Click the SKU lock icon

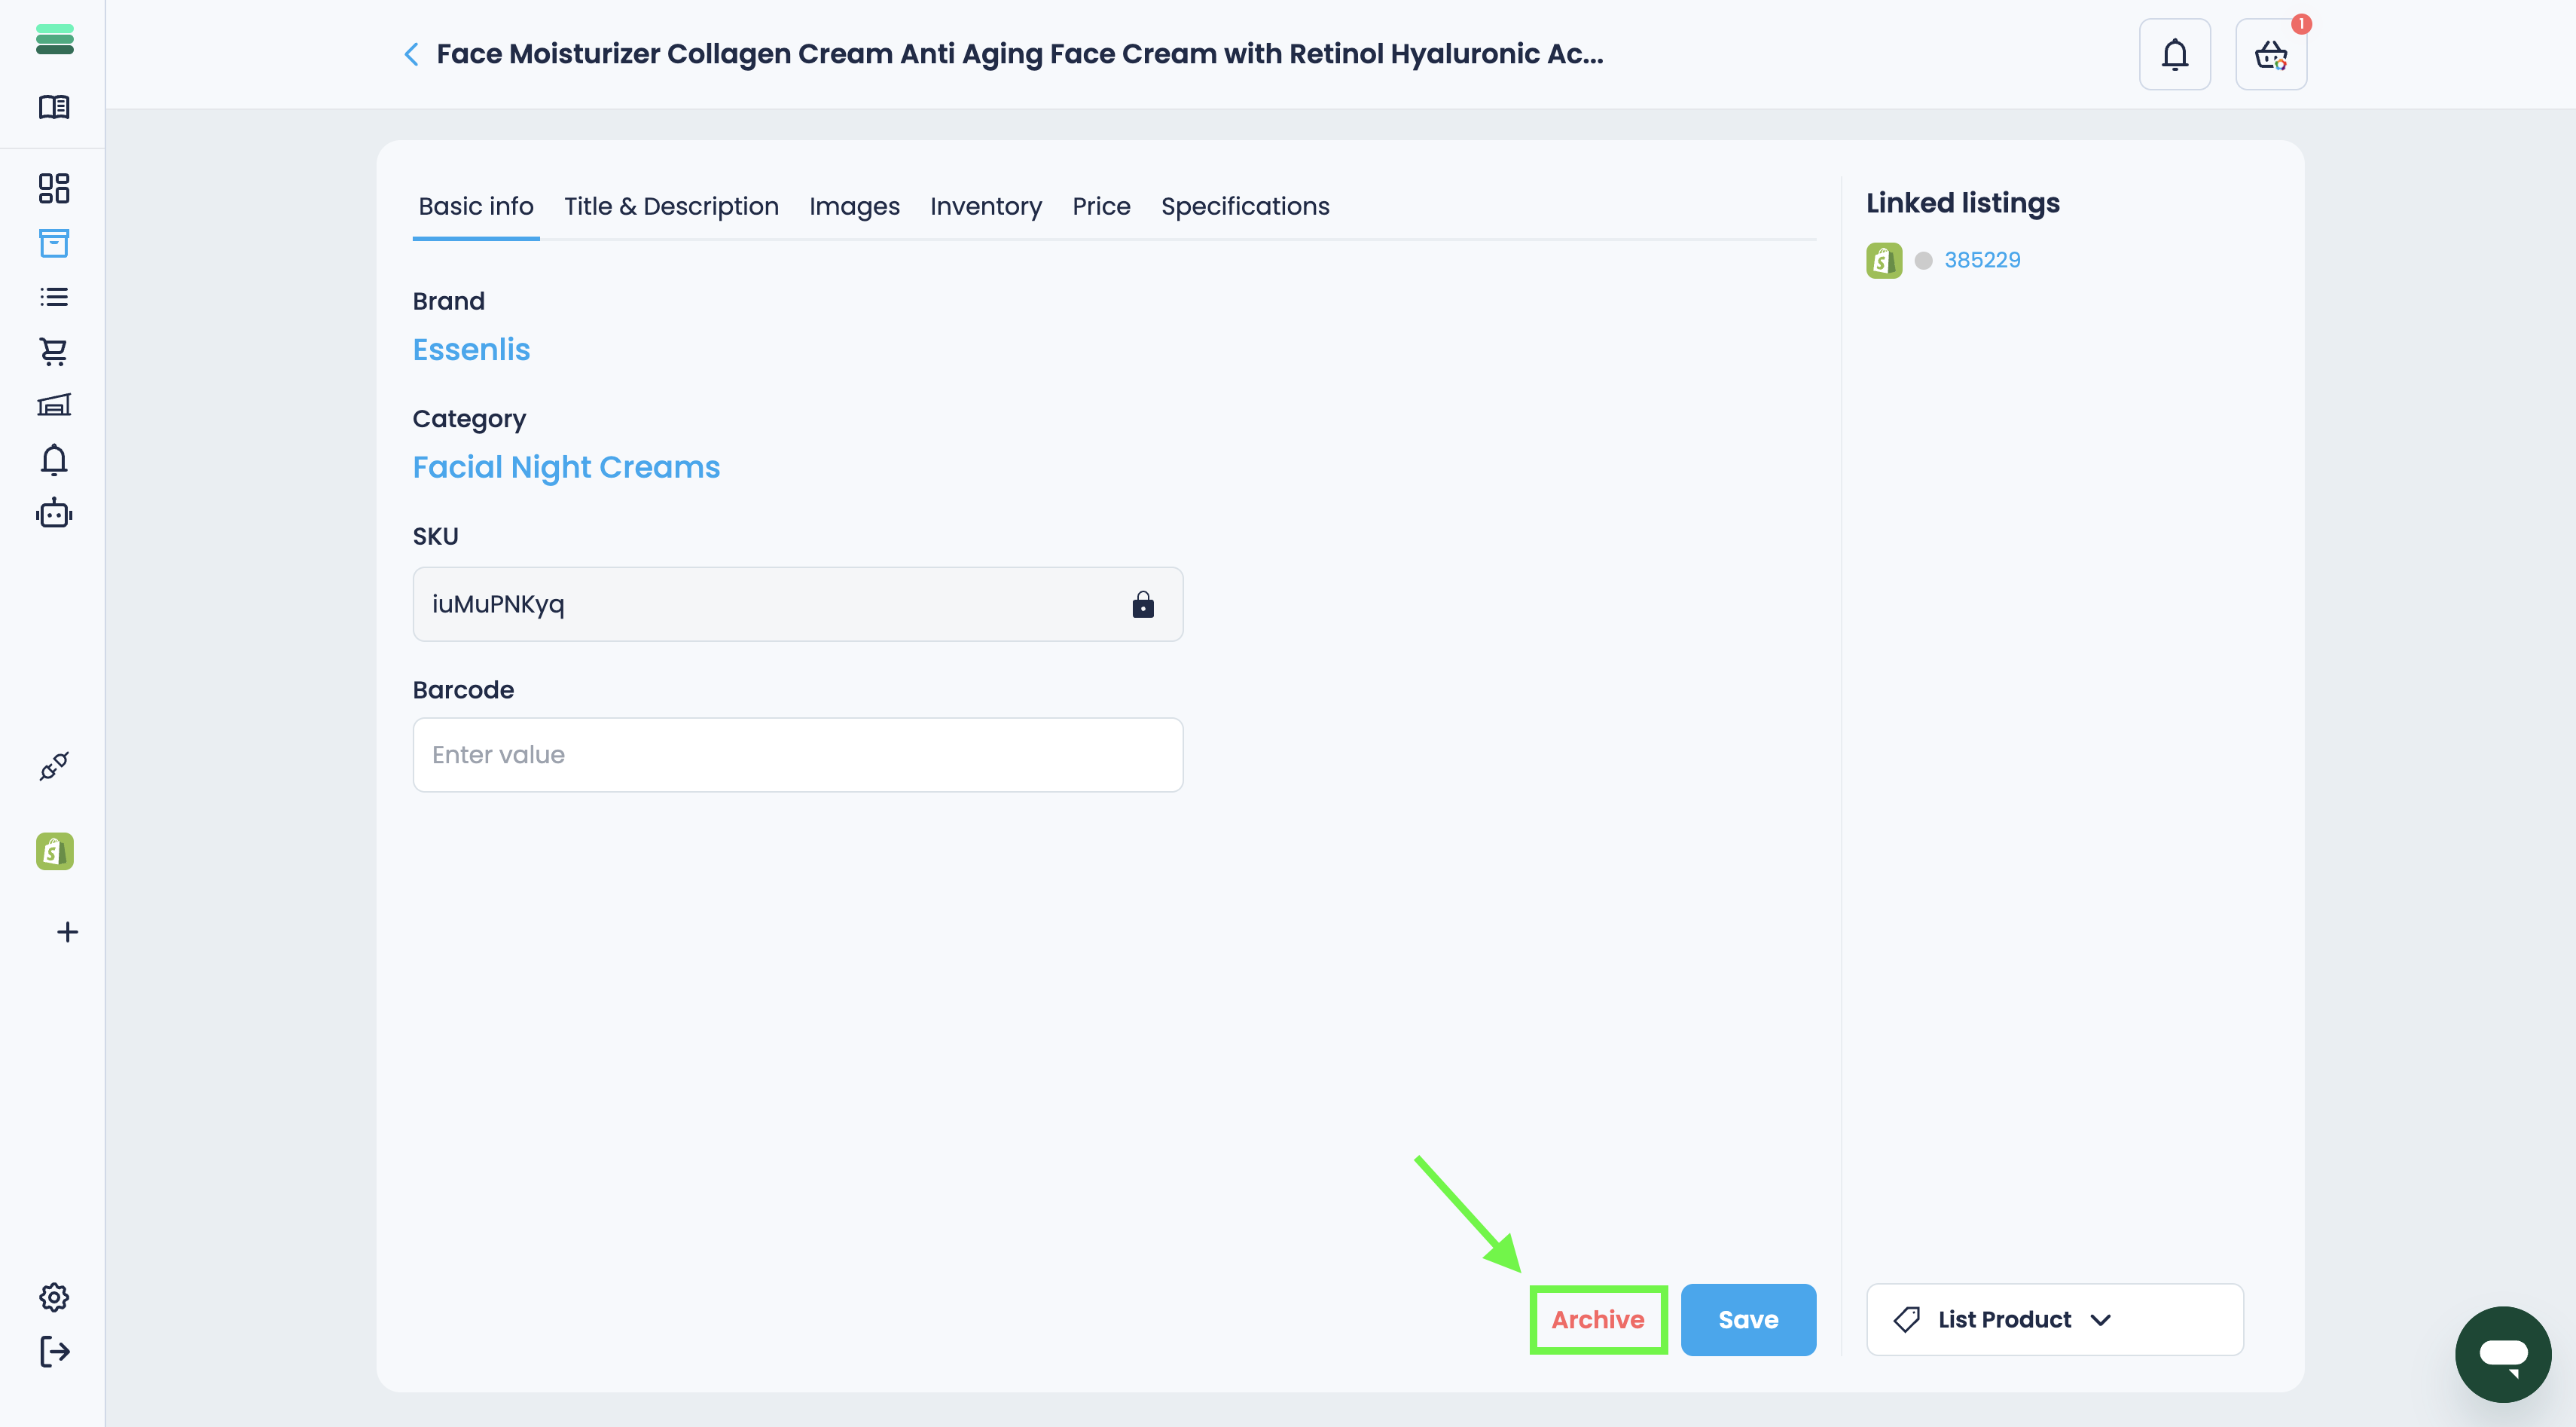click(x=1142, y=604)
